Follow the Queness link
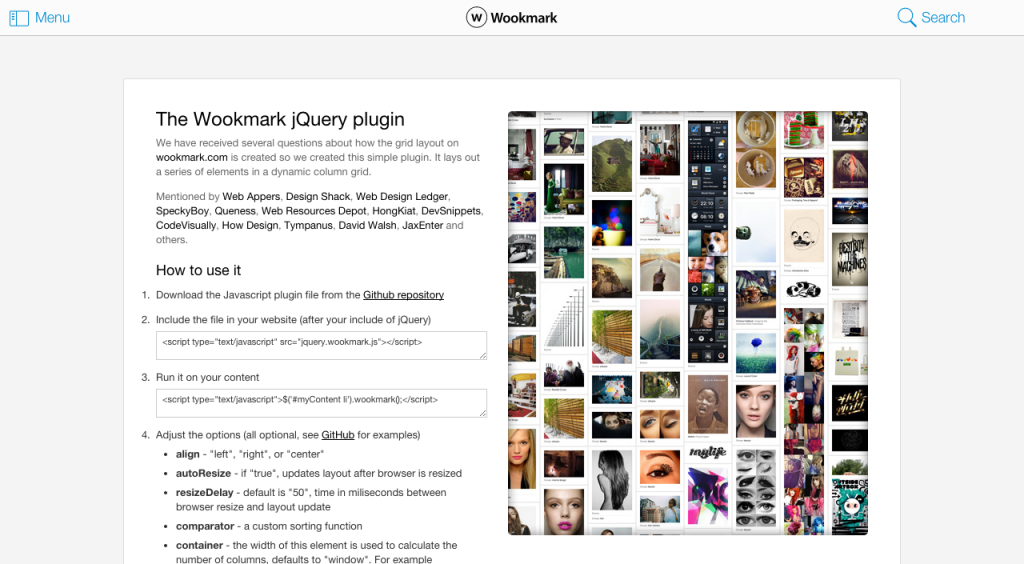Viewport: 1024px width, 564px height. tap(235, 211)
